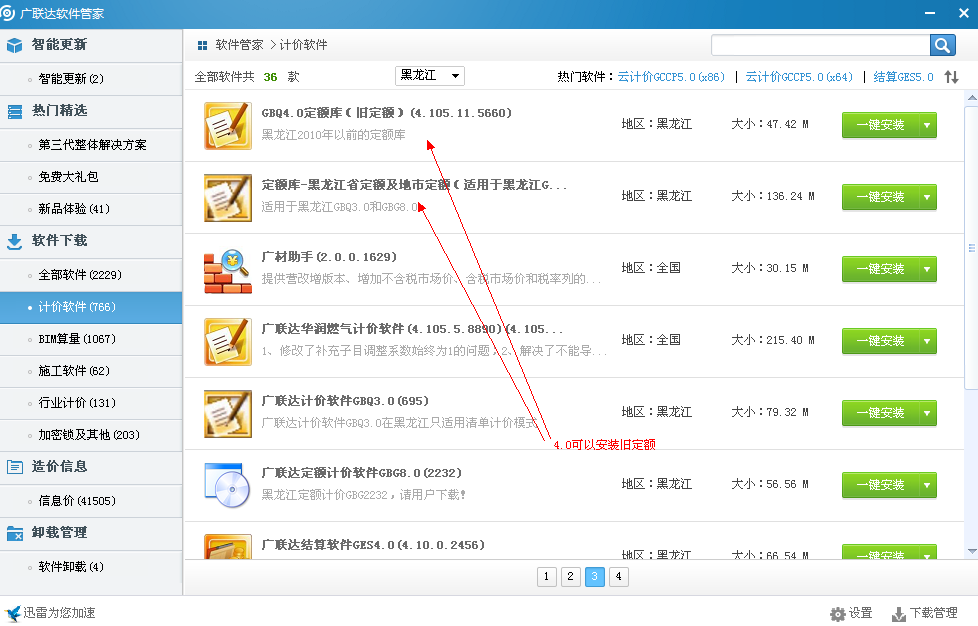Image resolution: width=978 pixels, height=626 pixels.
Task: Open 免费大礼包 sidebar item
Action: click(91, 177)
